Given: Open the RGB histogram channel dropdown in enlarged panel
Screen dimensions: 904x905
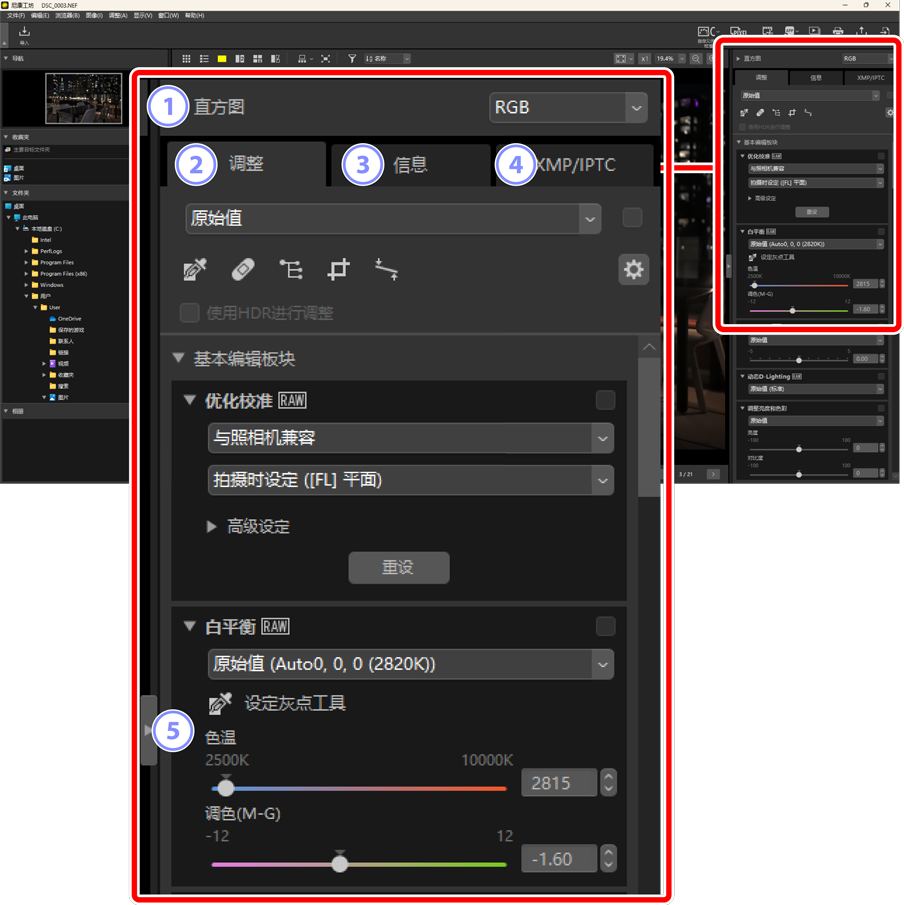Looking at the screenshot, I should click(568, 107).
